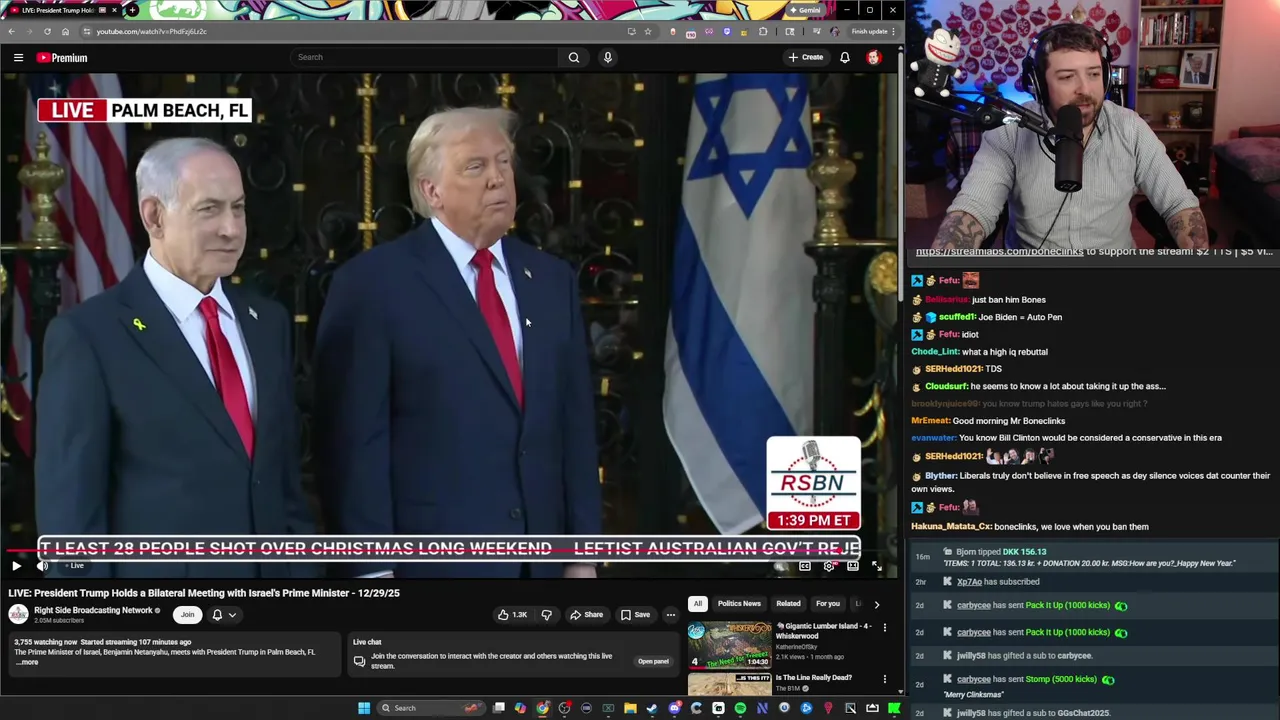Open the live chat panel
Viewport: 1280px width, 720px height.
pyautogui.click(x=653, y=661)
